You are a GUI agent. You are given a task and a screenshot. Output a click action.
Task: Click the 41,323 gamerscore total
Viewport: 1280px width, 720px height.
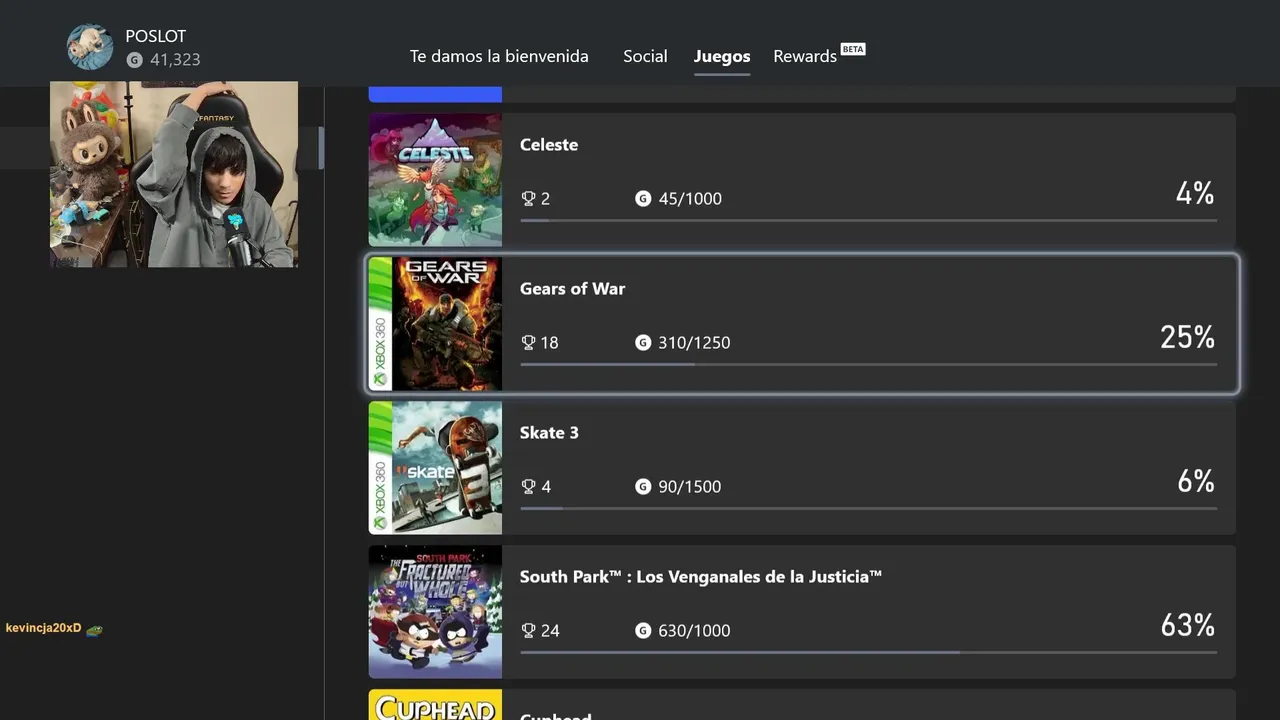pyautogui.click(x=175, y=60)
